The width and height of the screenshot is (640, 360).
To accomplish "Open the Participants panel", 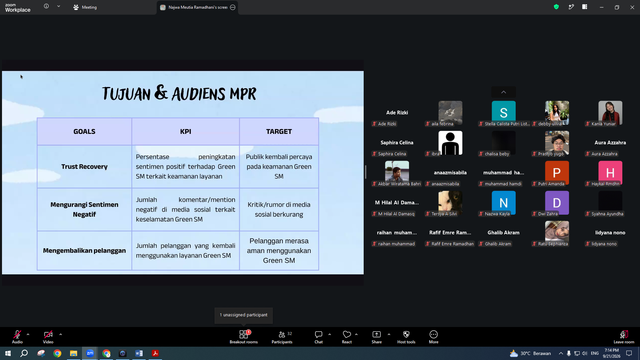I will tap(282, 337).
